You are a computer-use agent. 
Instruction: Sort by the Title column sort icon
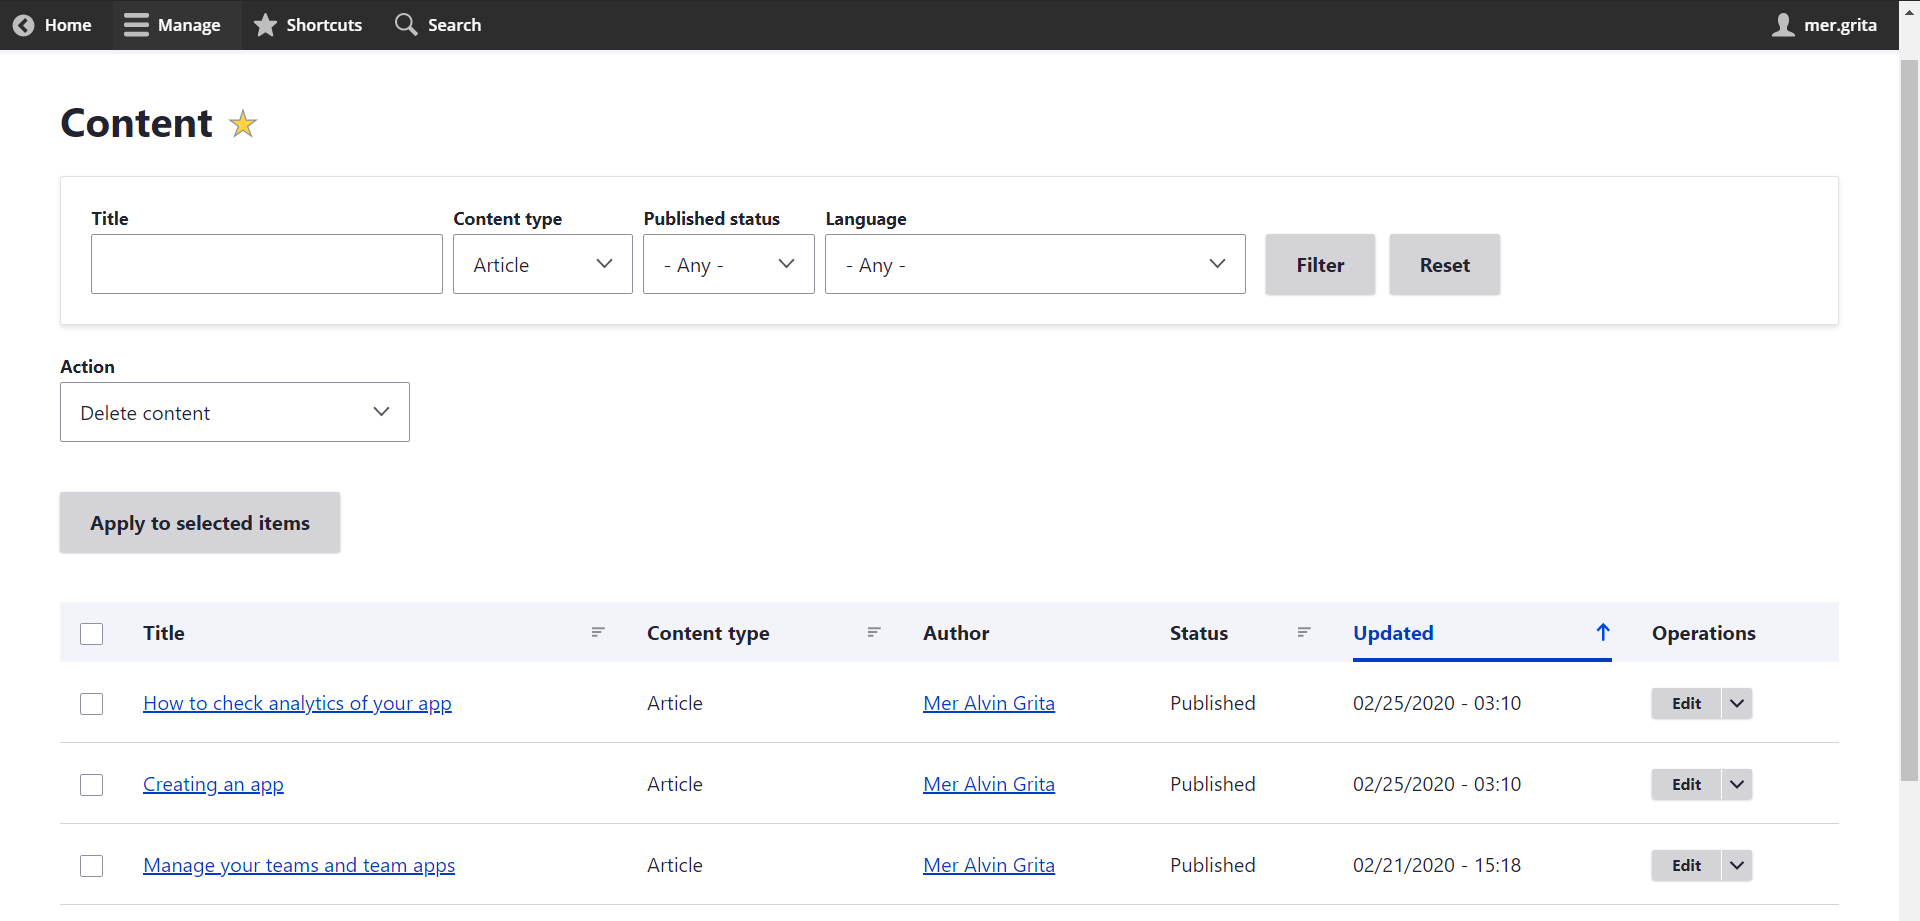[x=598, y=632]
